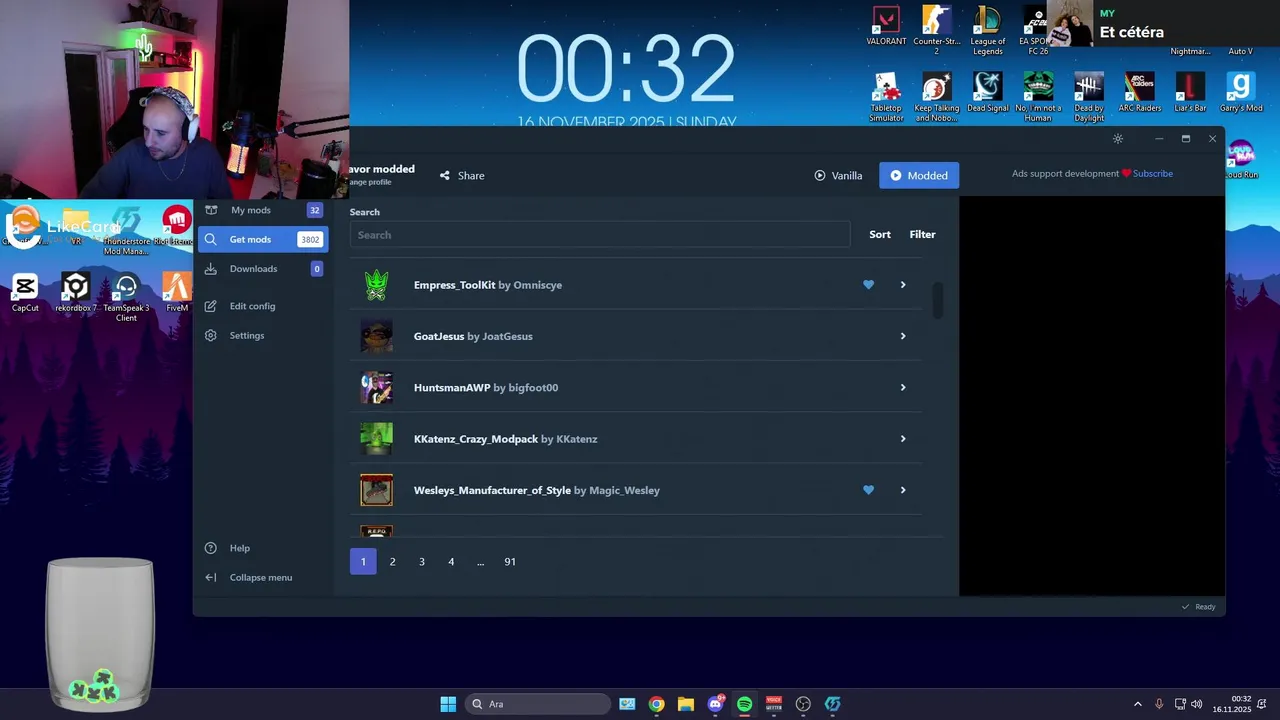This screenshot has width=1280, height=720.
Task: Select the Thunderstore Mod Manager desktop icon
Action: tap(126, 230)
